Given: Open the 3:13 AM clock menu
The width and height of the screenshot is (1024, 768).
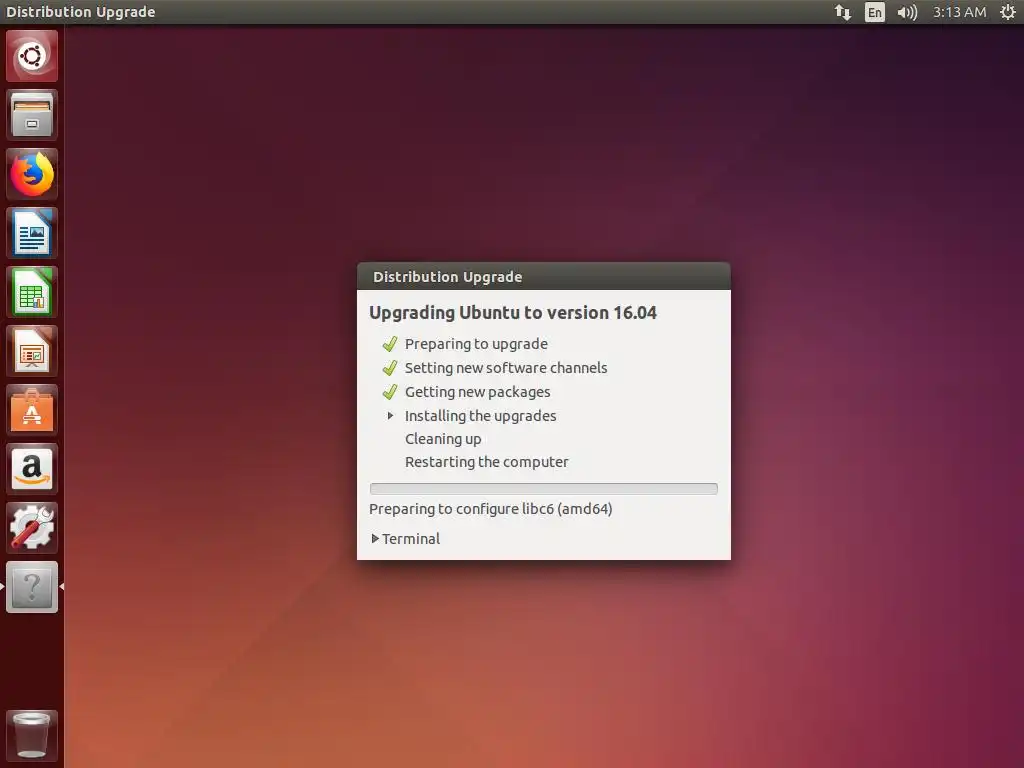Looking at the screenshot, I should tap(959, 12).
